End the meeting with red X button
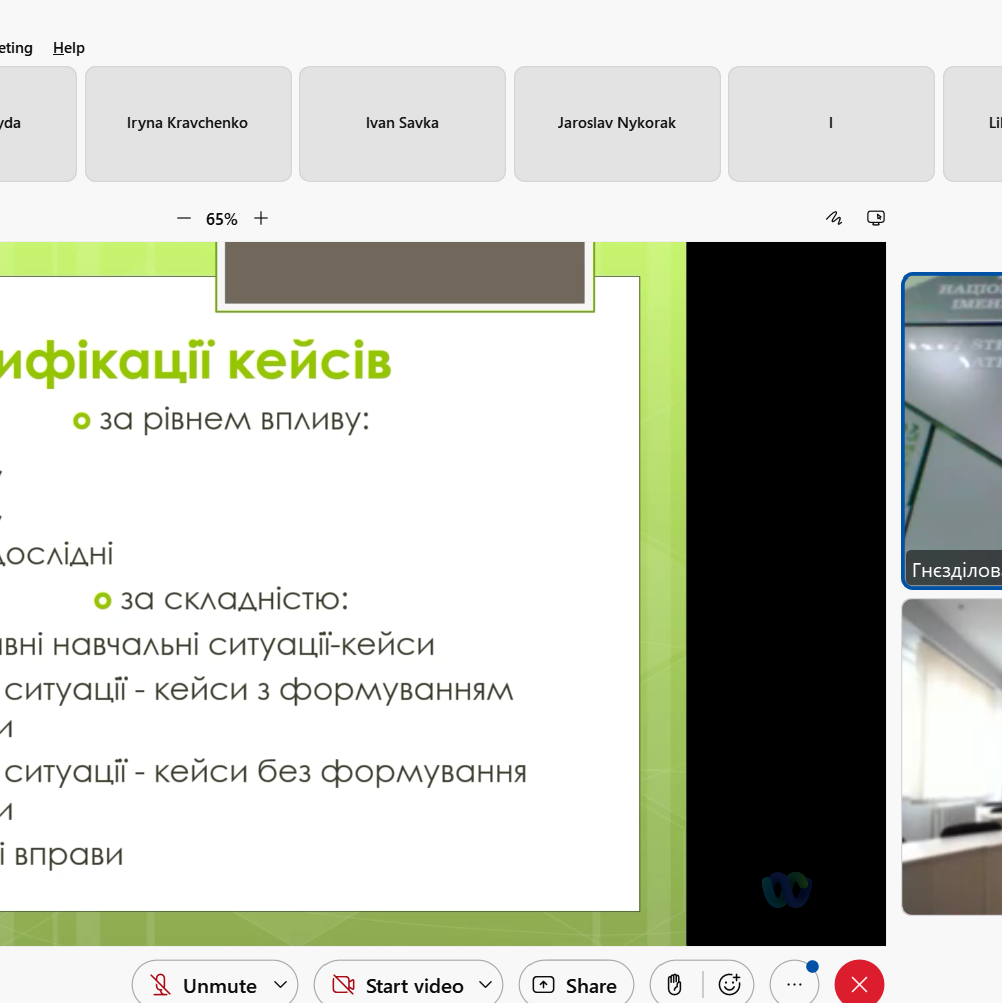Screen dimensions: 1002x1003 click(859, 985)
